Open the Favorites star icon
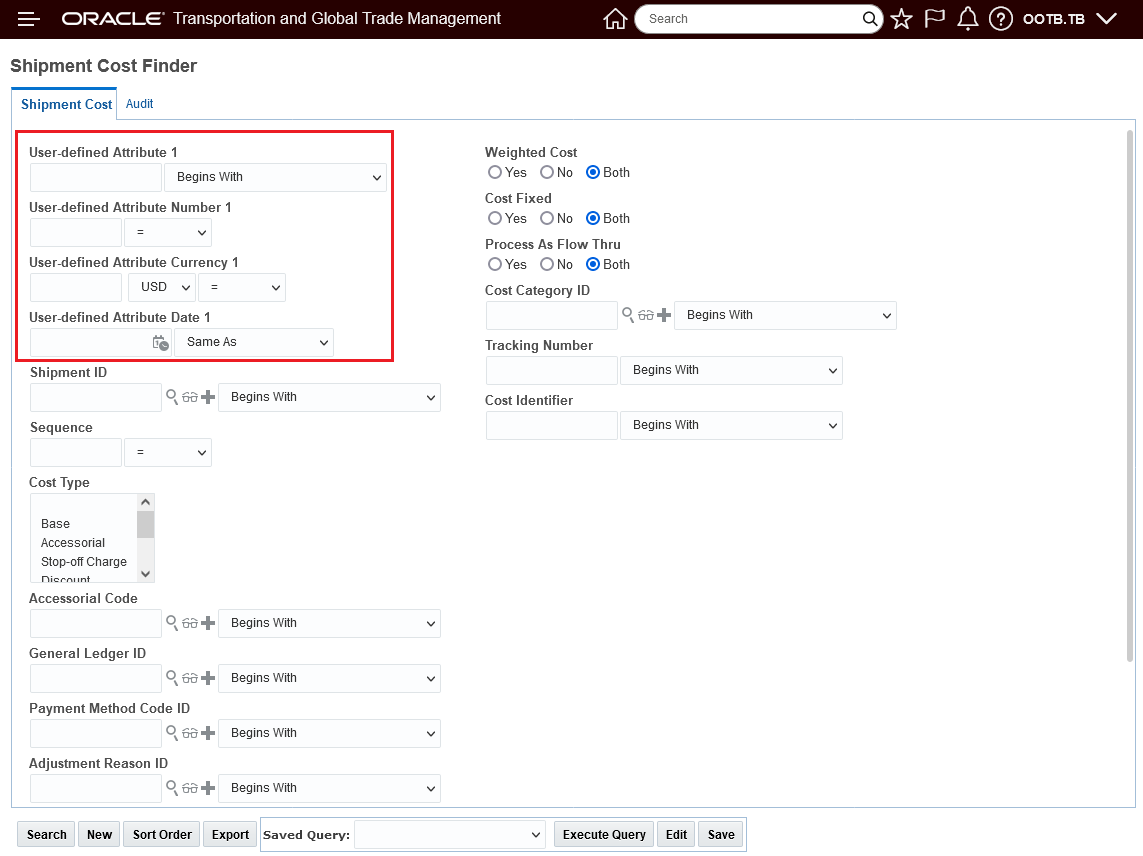Image resolution: width=1143 pixels, height=856 pixels. [901, 19]
